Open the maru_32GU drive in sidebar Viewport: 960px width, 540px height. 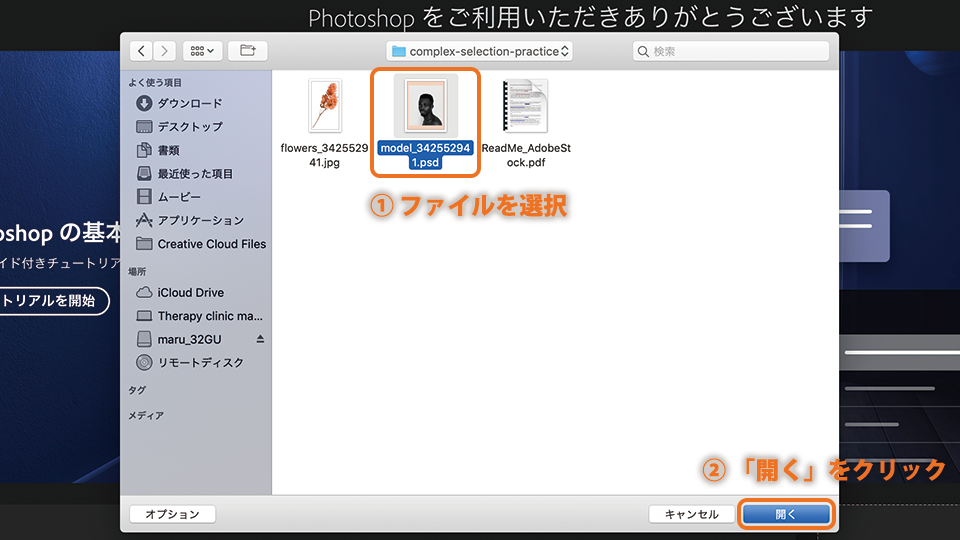coord(189,339)
